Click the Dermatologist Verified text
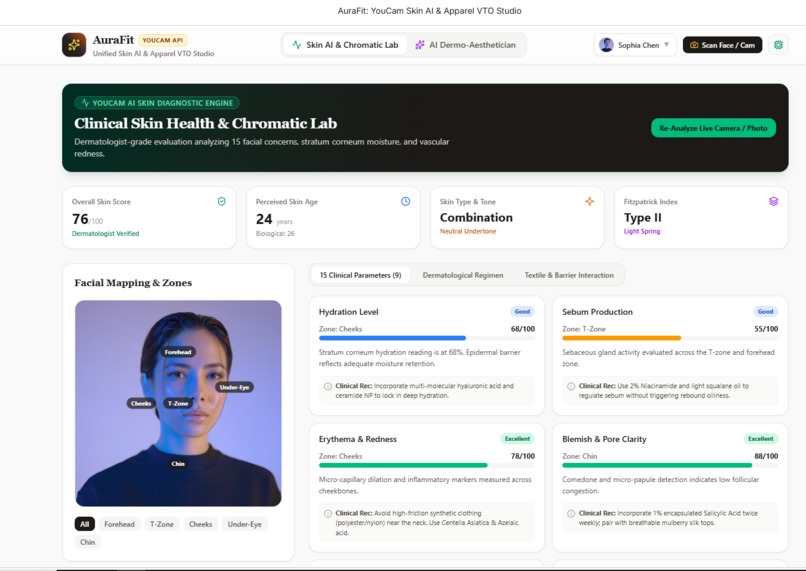 point(105,233)
